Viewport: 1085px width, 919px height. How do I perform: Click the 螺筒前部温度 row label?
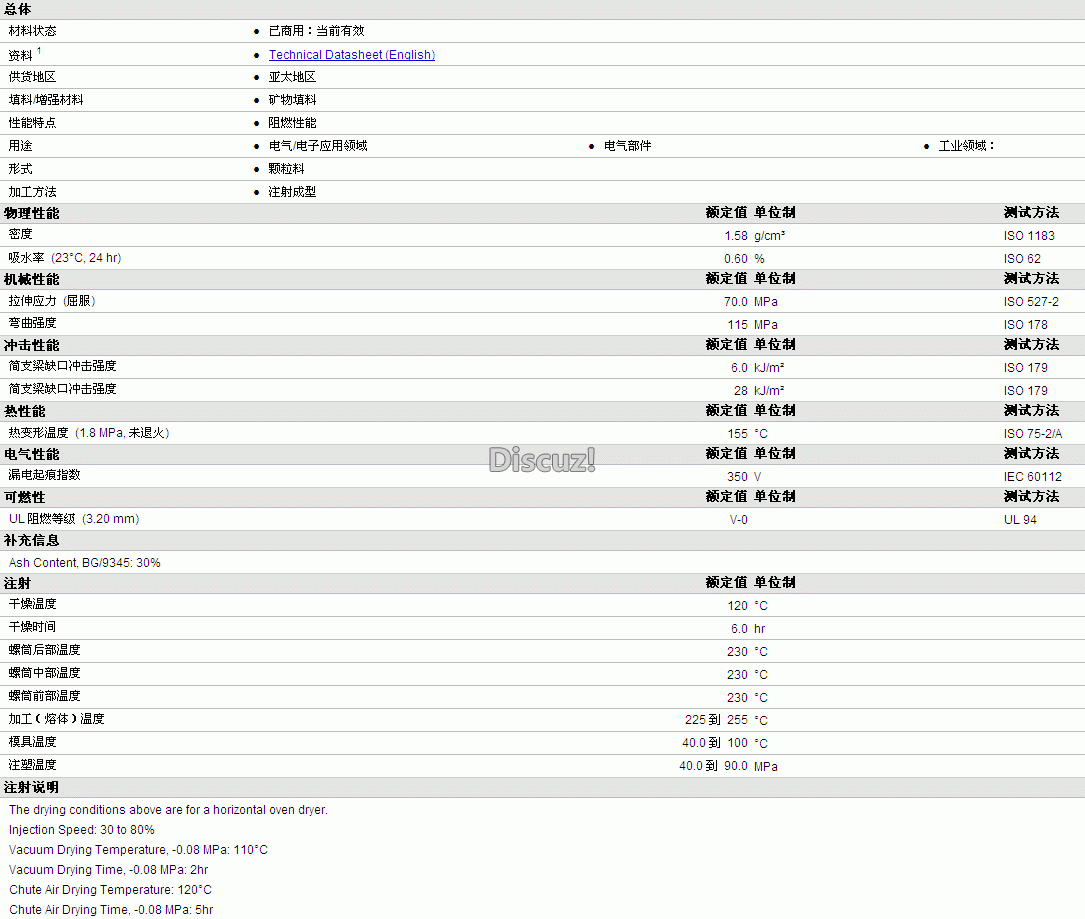44,696
